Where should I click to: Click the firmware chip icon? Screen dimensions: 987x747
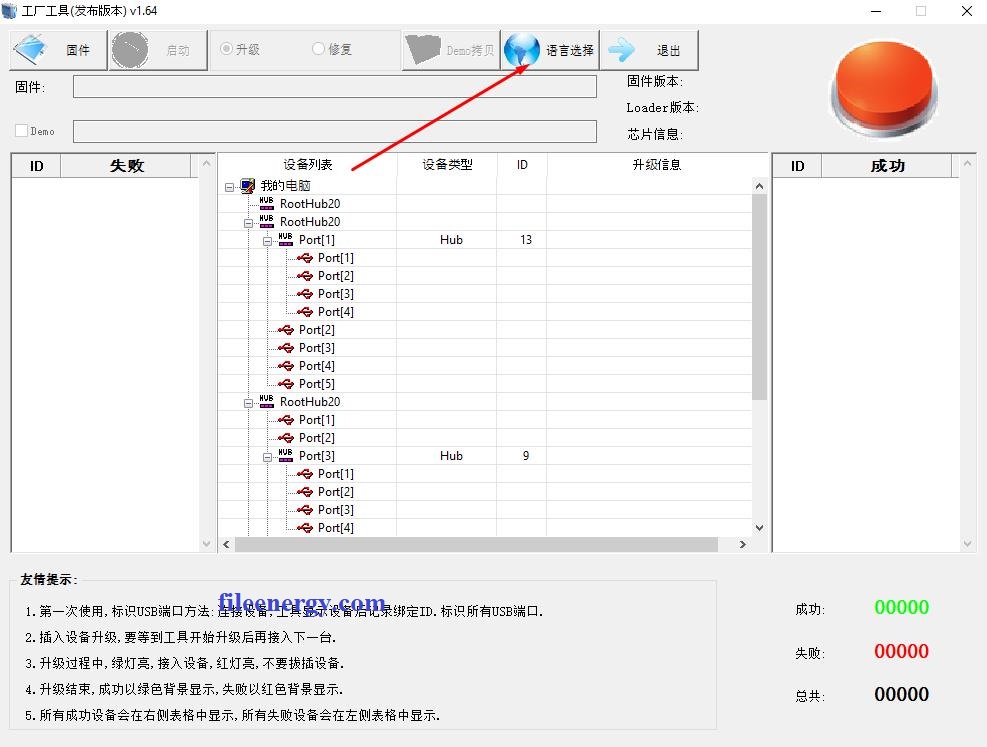tap(30, 49)
